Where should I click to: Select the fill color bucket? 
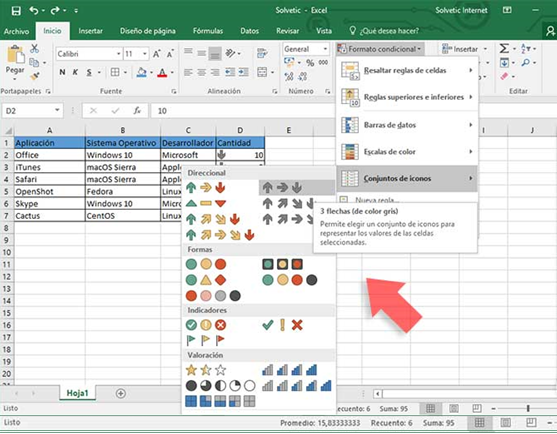coord(142,72)
